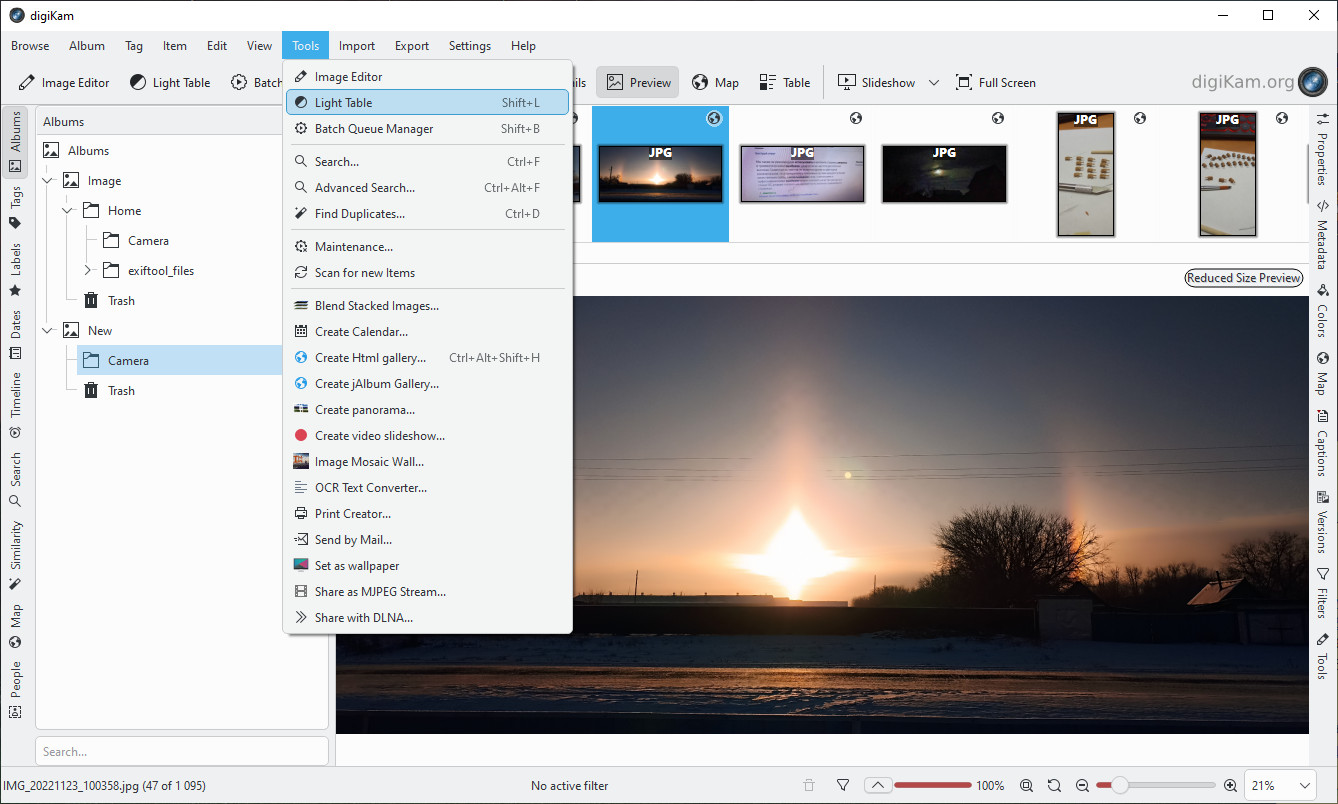Toggle Full Screen mode
This screenshot has width=1338, height=804.
(x=995, y=83)
